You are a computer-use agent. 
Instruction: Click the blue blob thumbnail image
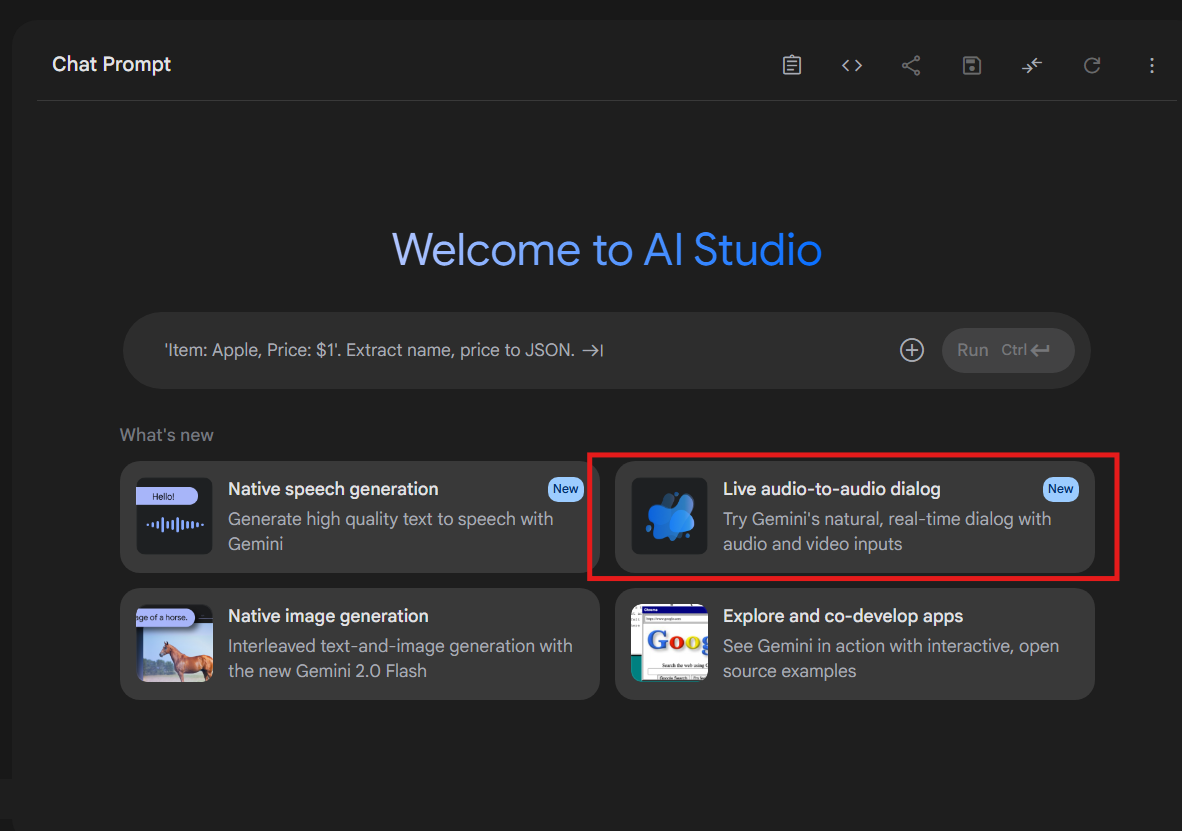669,517
